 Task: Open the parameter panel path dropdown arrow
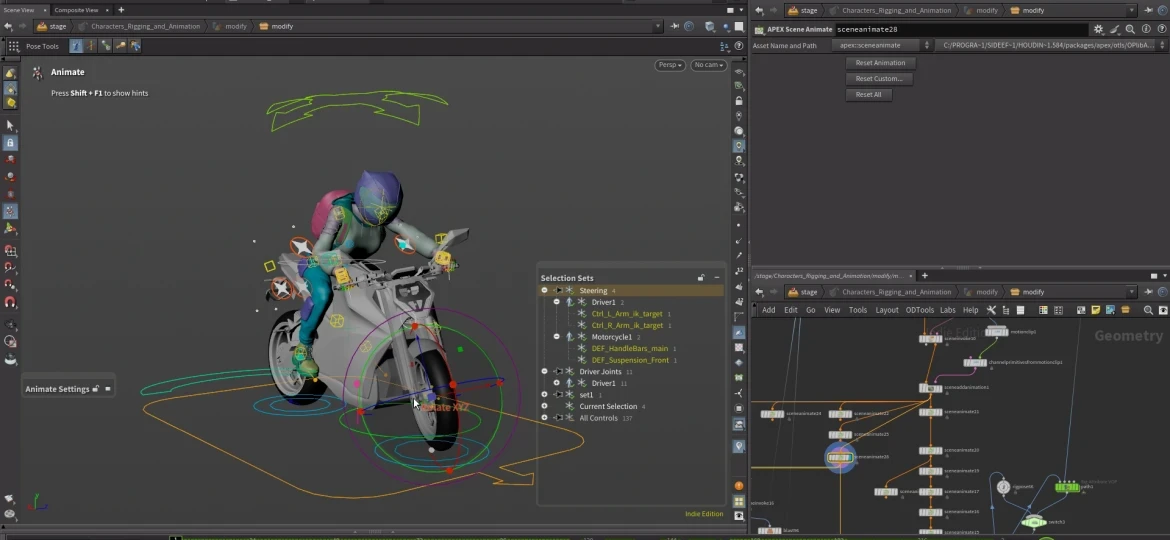coord(1132,10)
